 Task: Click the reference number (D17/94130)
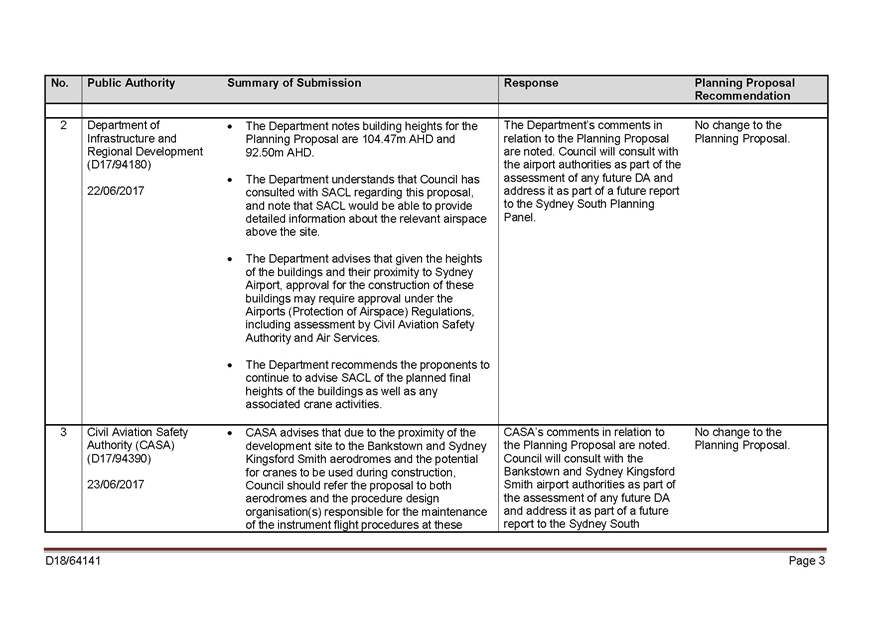click(x=119, y=165)
